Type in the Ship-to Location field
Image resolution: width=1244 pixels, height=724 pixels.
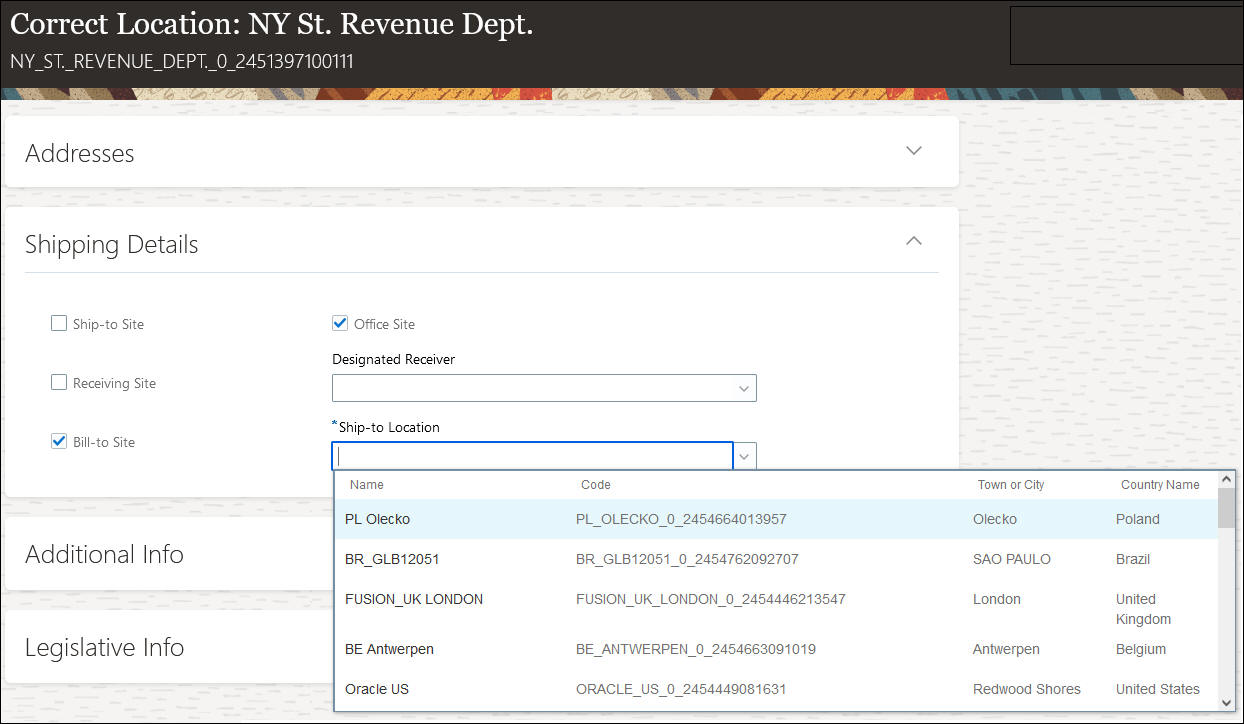pos(533,456)
